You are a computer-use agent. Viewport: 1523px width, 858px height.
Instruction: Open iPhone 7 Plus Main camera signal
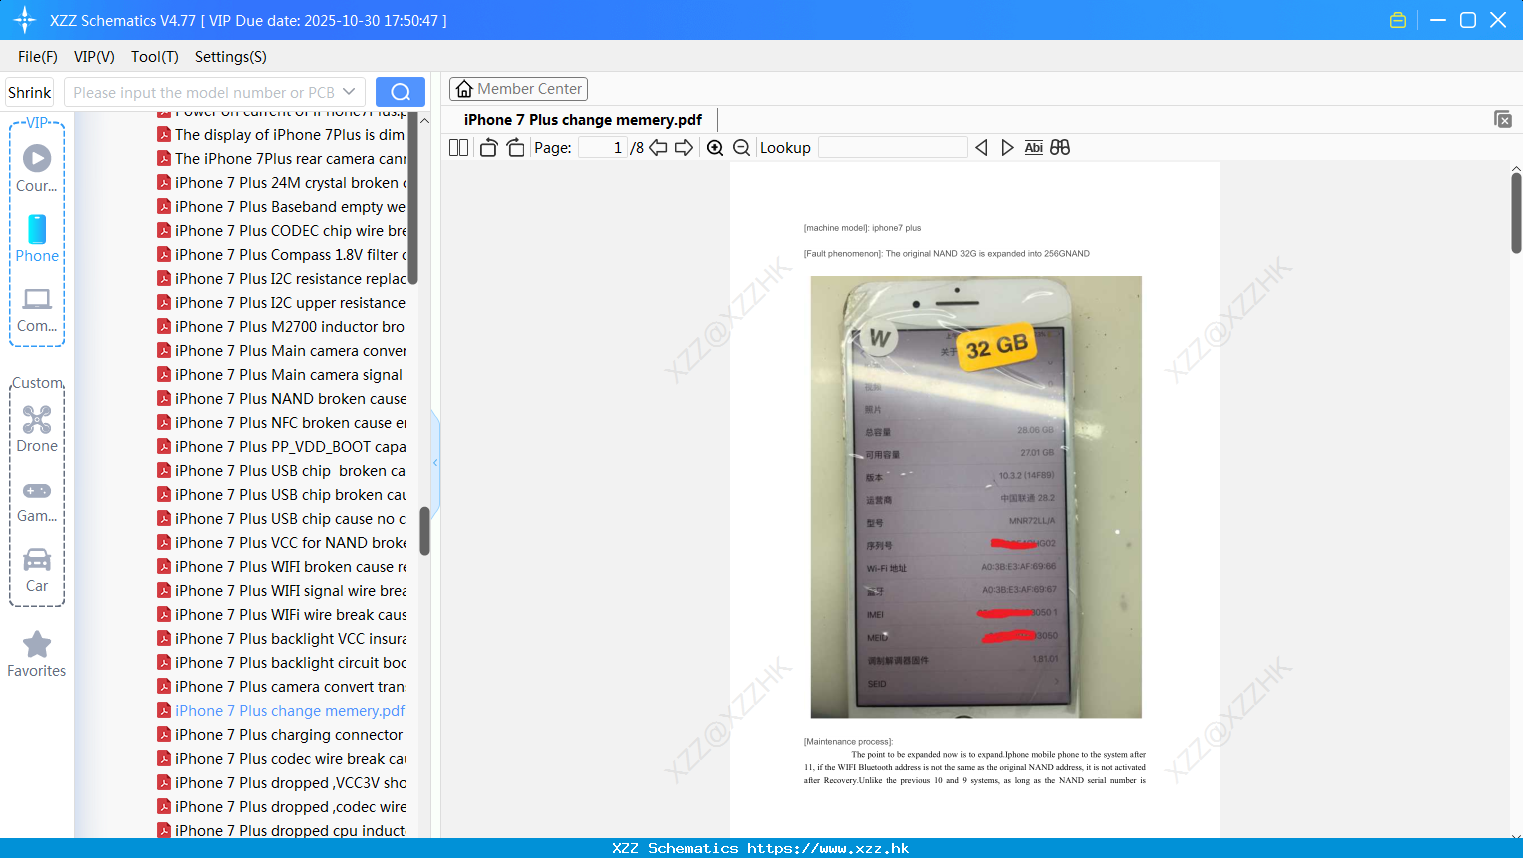[281, 375]
